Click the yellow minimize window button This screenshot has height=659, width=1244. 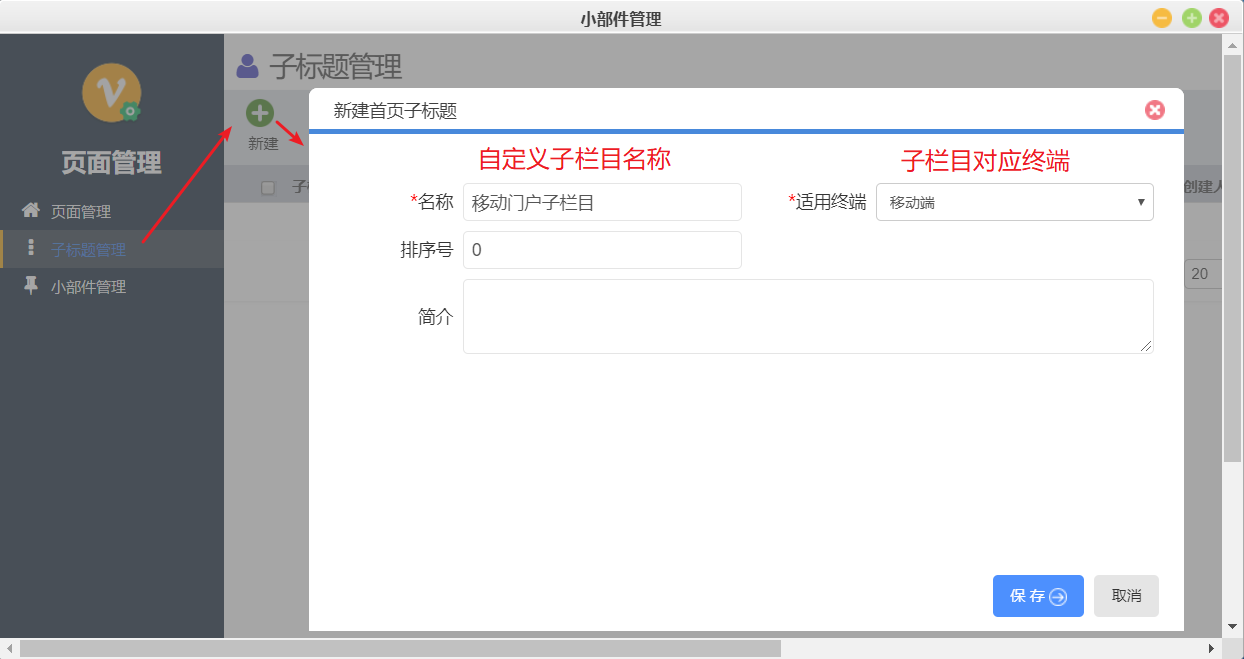click(1162, 18)
